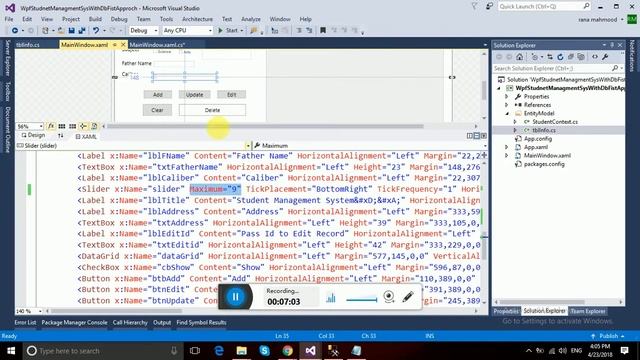
Task: Click the recorder audio levels icon
Action: point(331,298)
